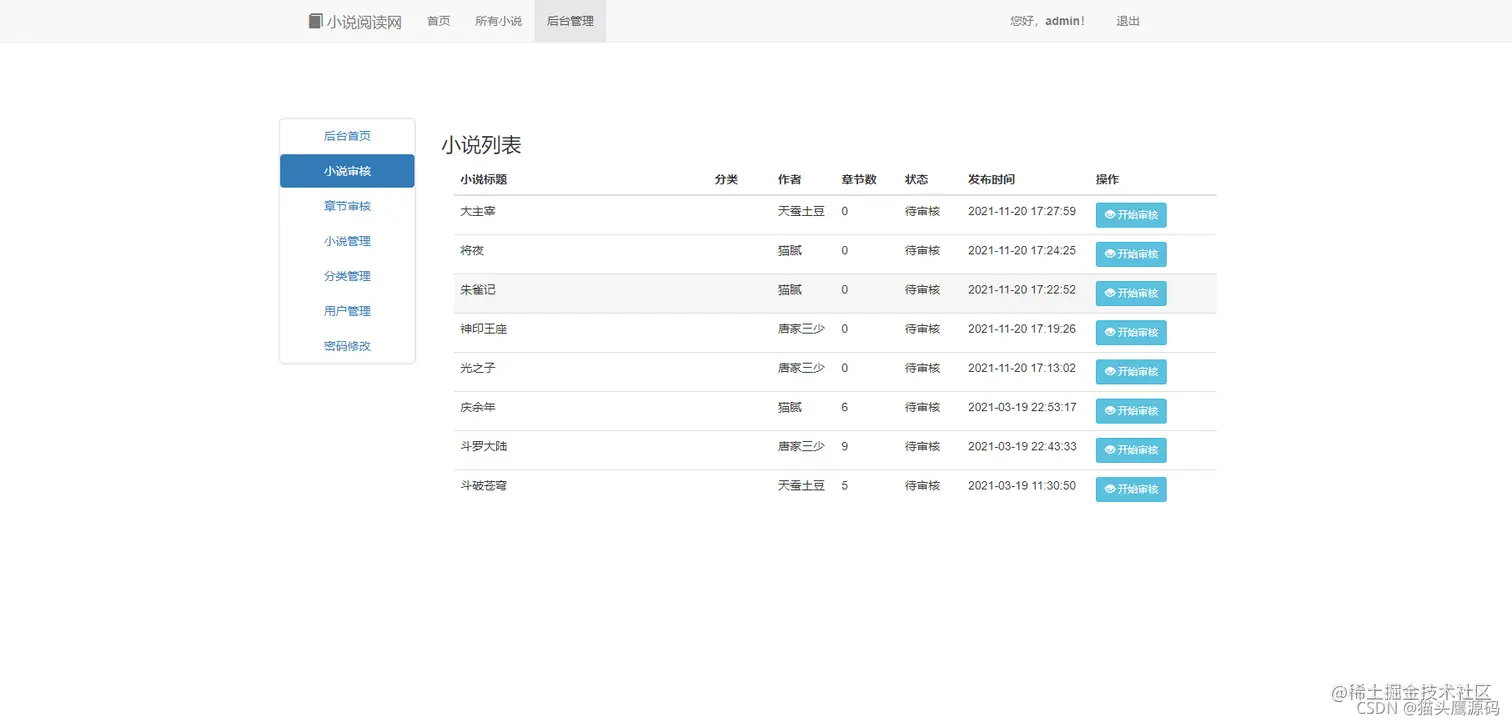Open 密码修改 in the sidebar
Screen dimensions: 1512x723
pos(347,346)
